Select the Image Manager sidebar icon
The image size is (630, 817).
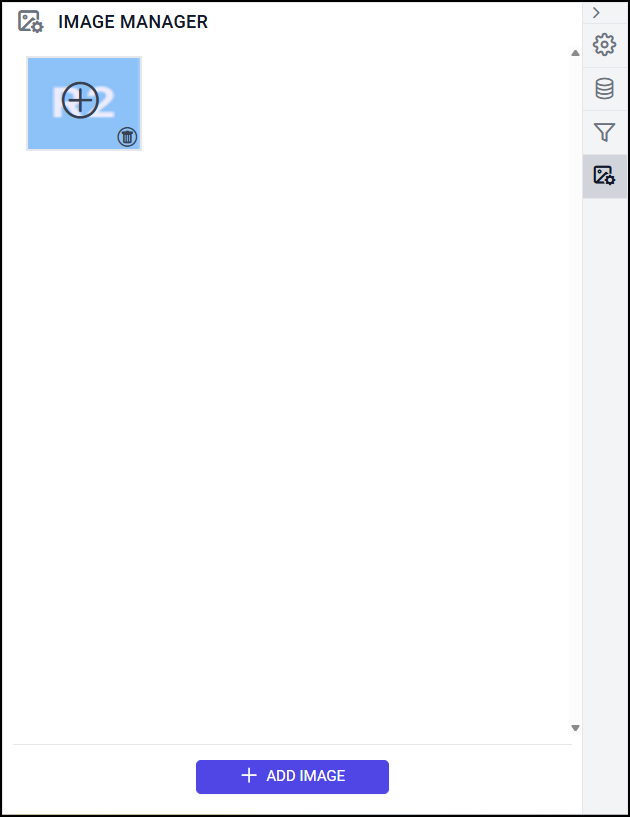point(604,176)
